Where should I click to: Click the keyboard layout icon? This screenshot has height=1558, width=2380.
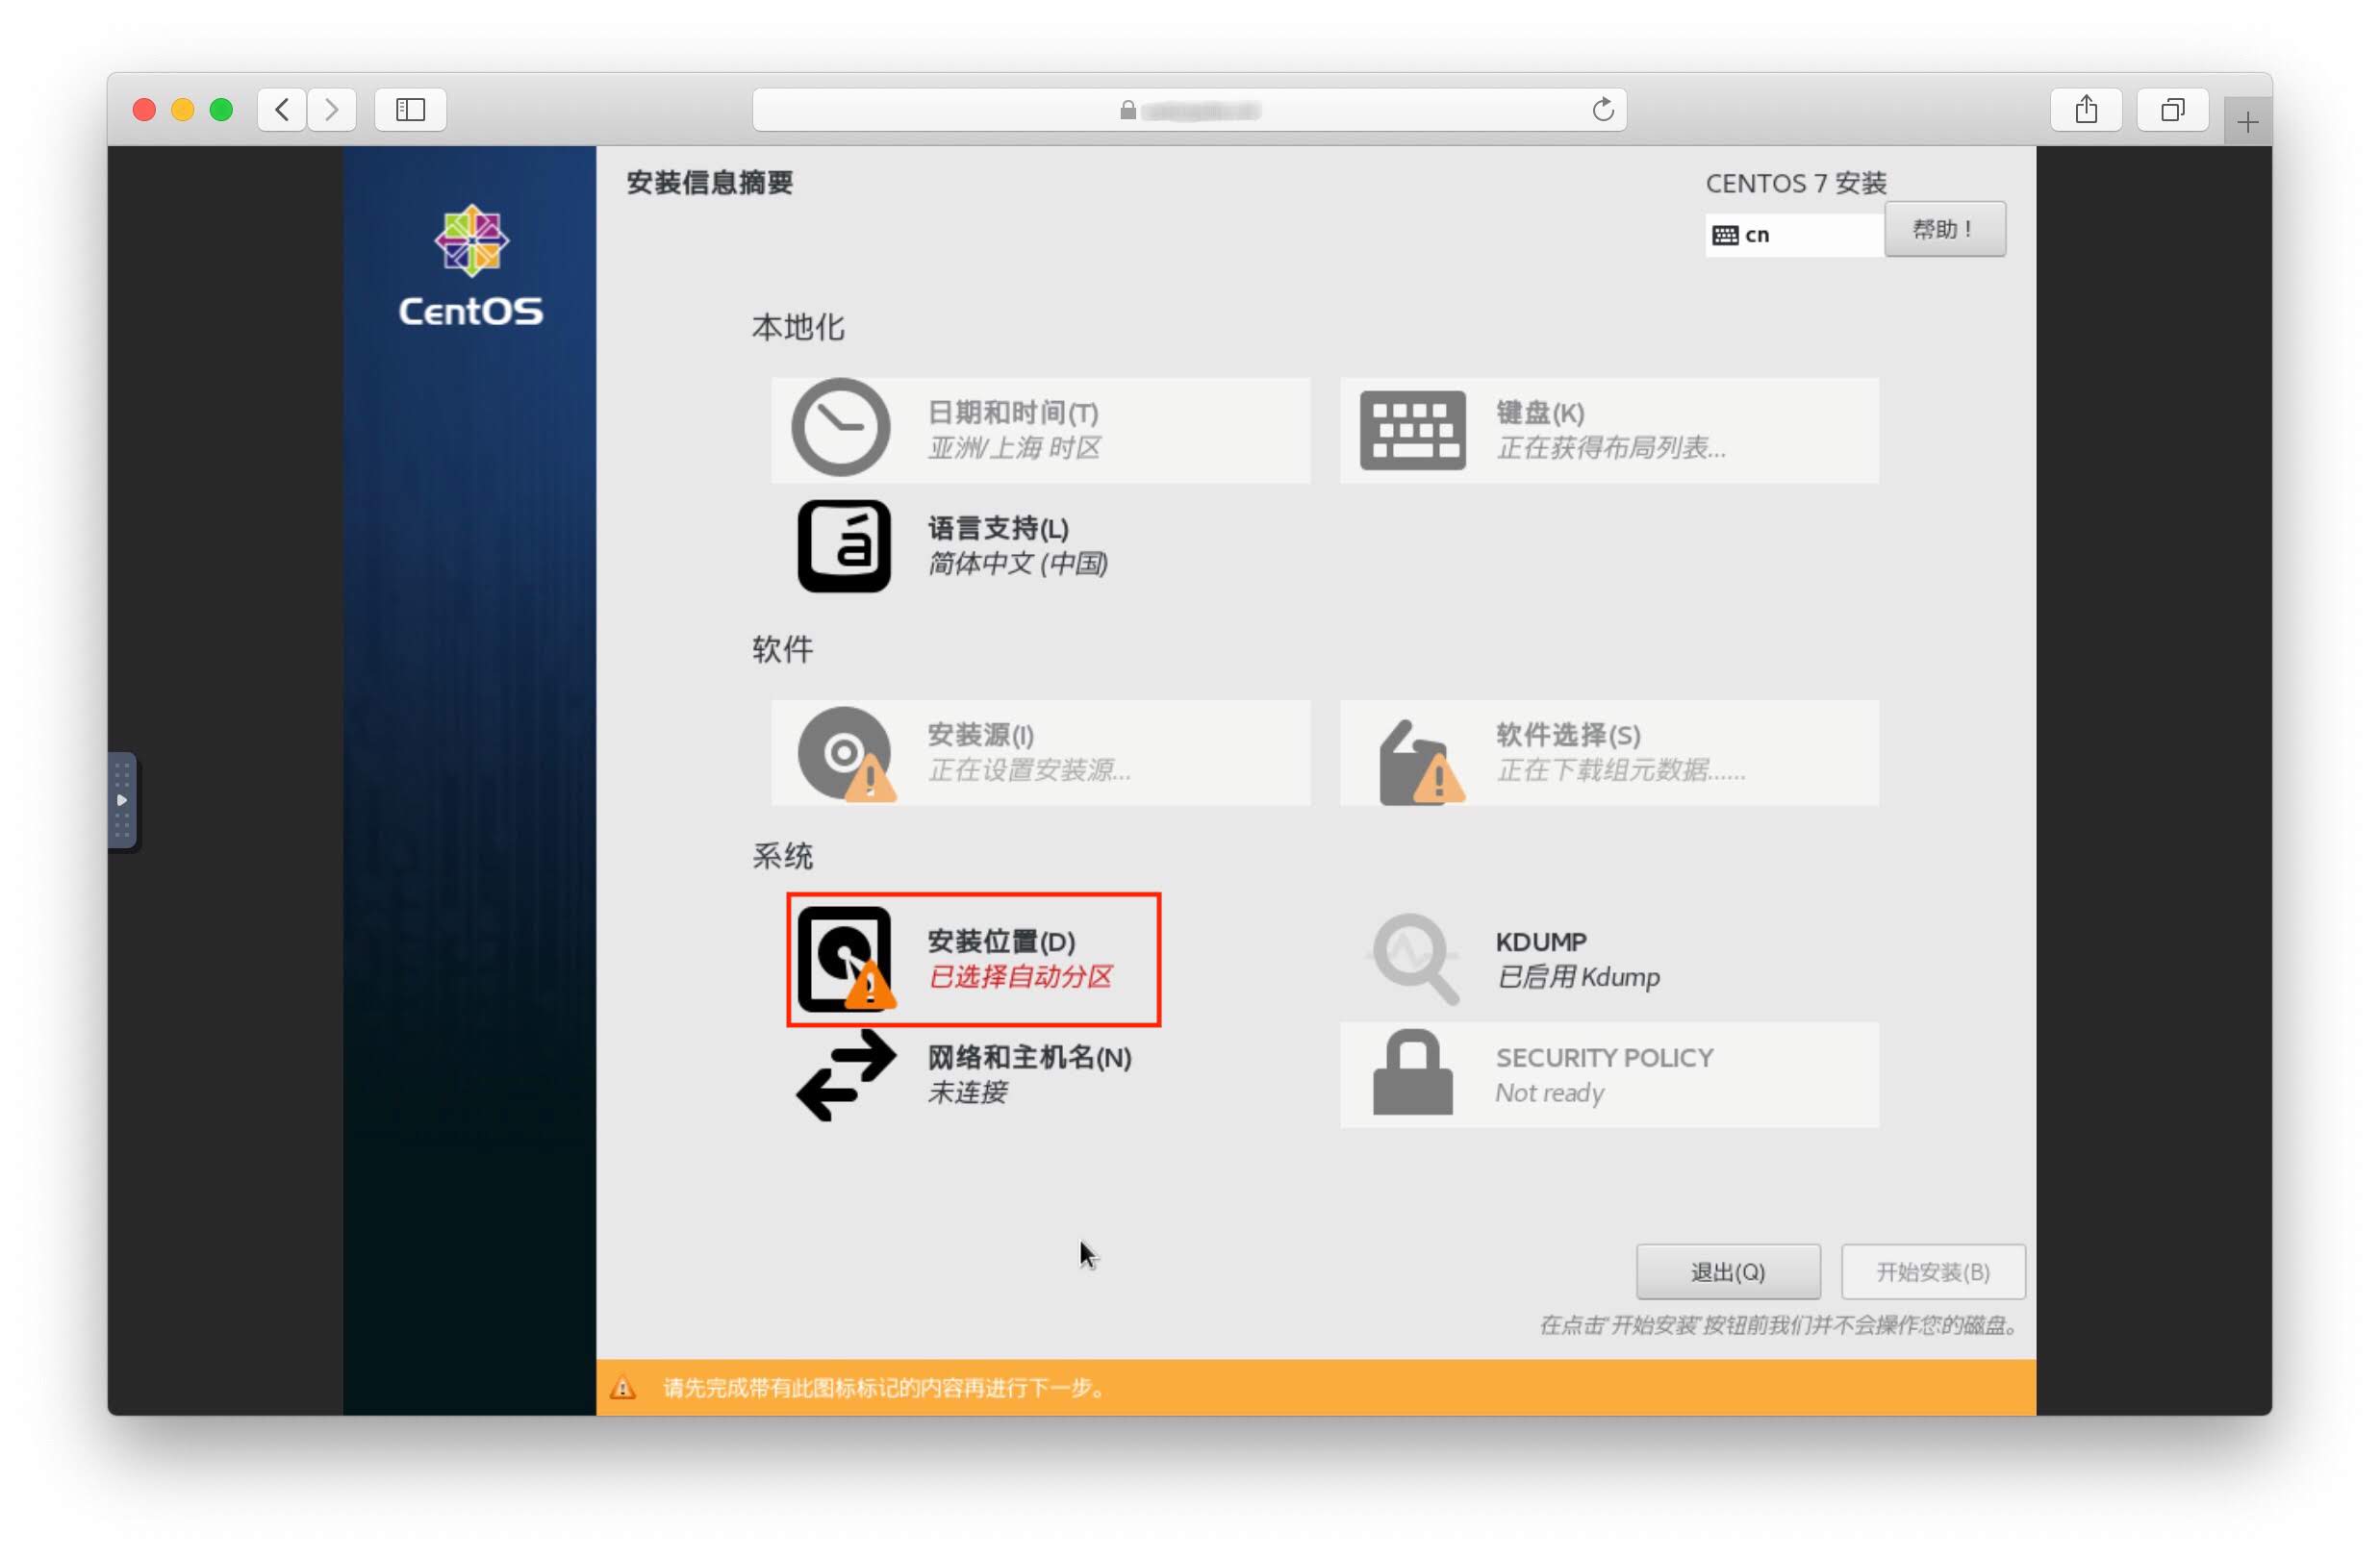click(1412, 430)
